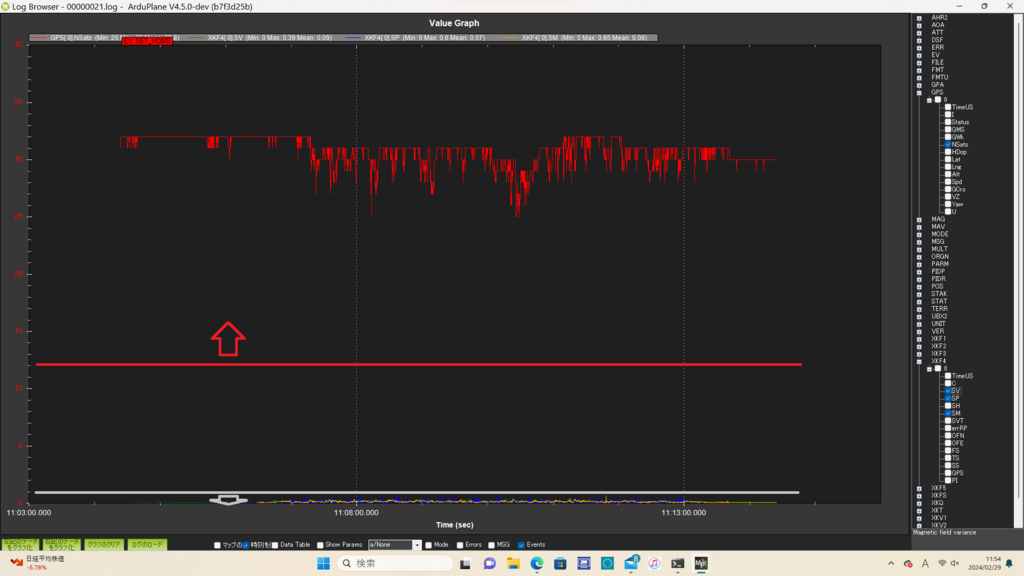Check the XKF4 errRP checkbox
1024x576 pixels.
(948, 428)
